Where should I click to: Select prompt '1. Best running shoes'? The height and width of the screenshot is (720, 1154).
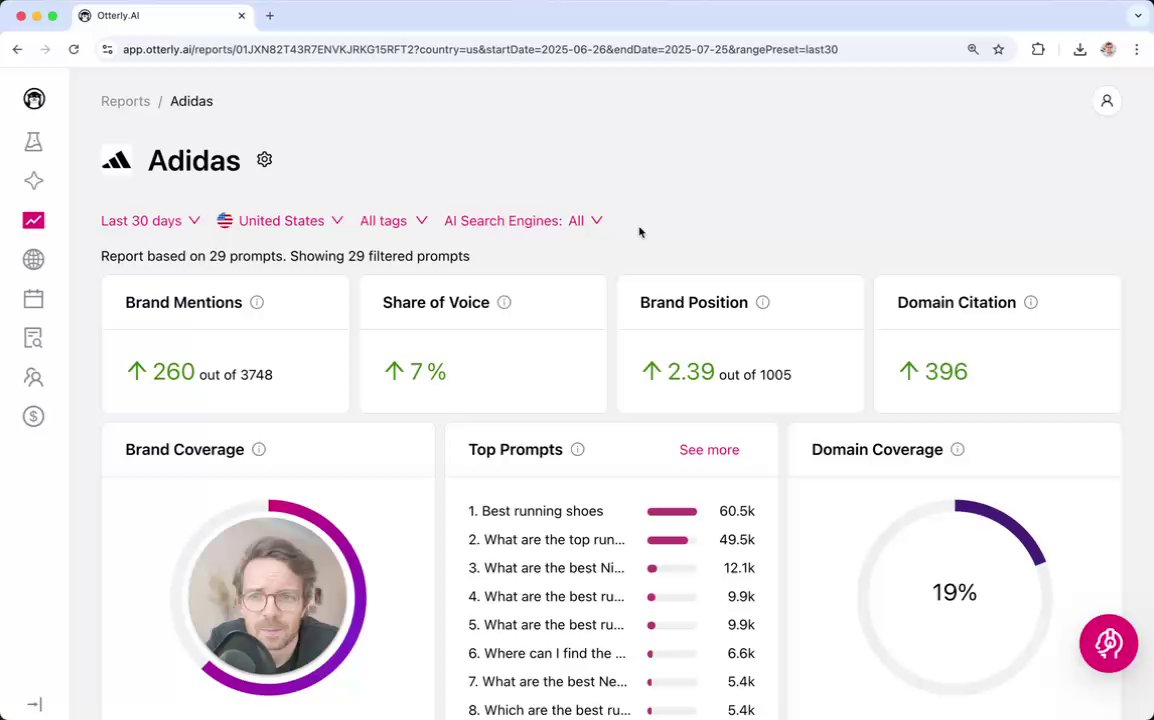point(536,511)
